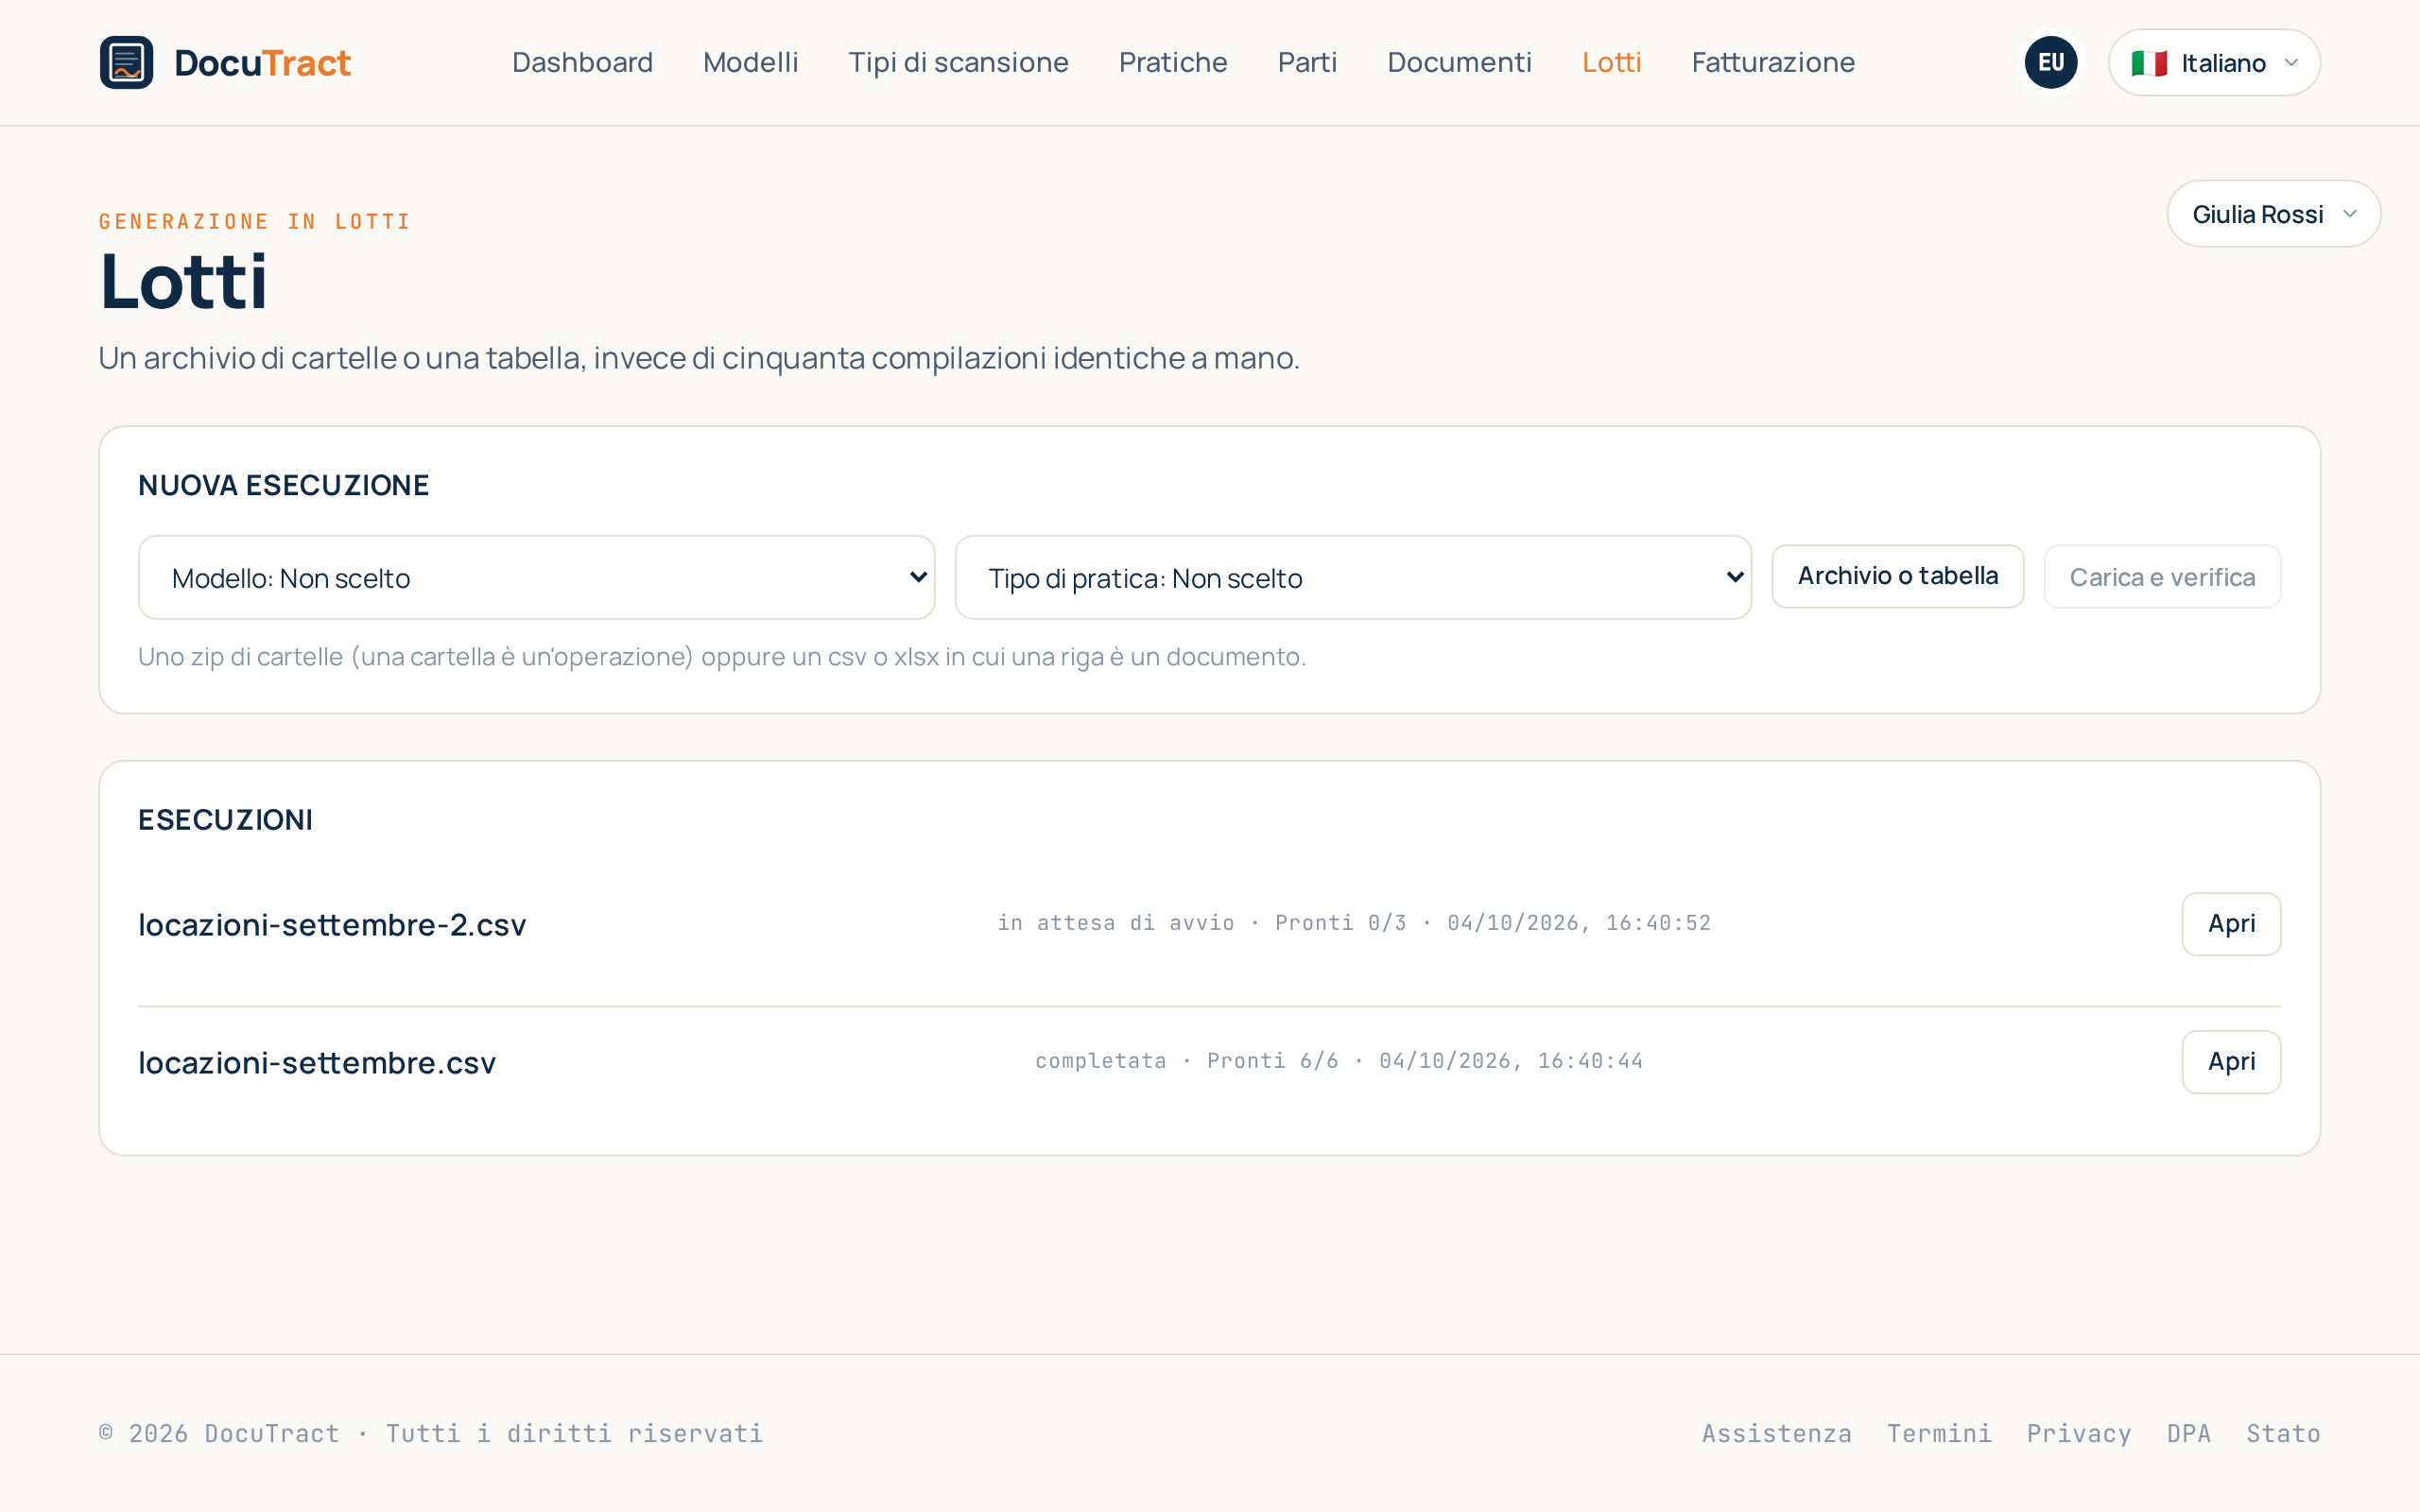Open the Modelli nav item
Image resolution: width=2420 pixels, height=1512 pixels.
click(x=750, y=62)
